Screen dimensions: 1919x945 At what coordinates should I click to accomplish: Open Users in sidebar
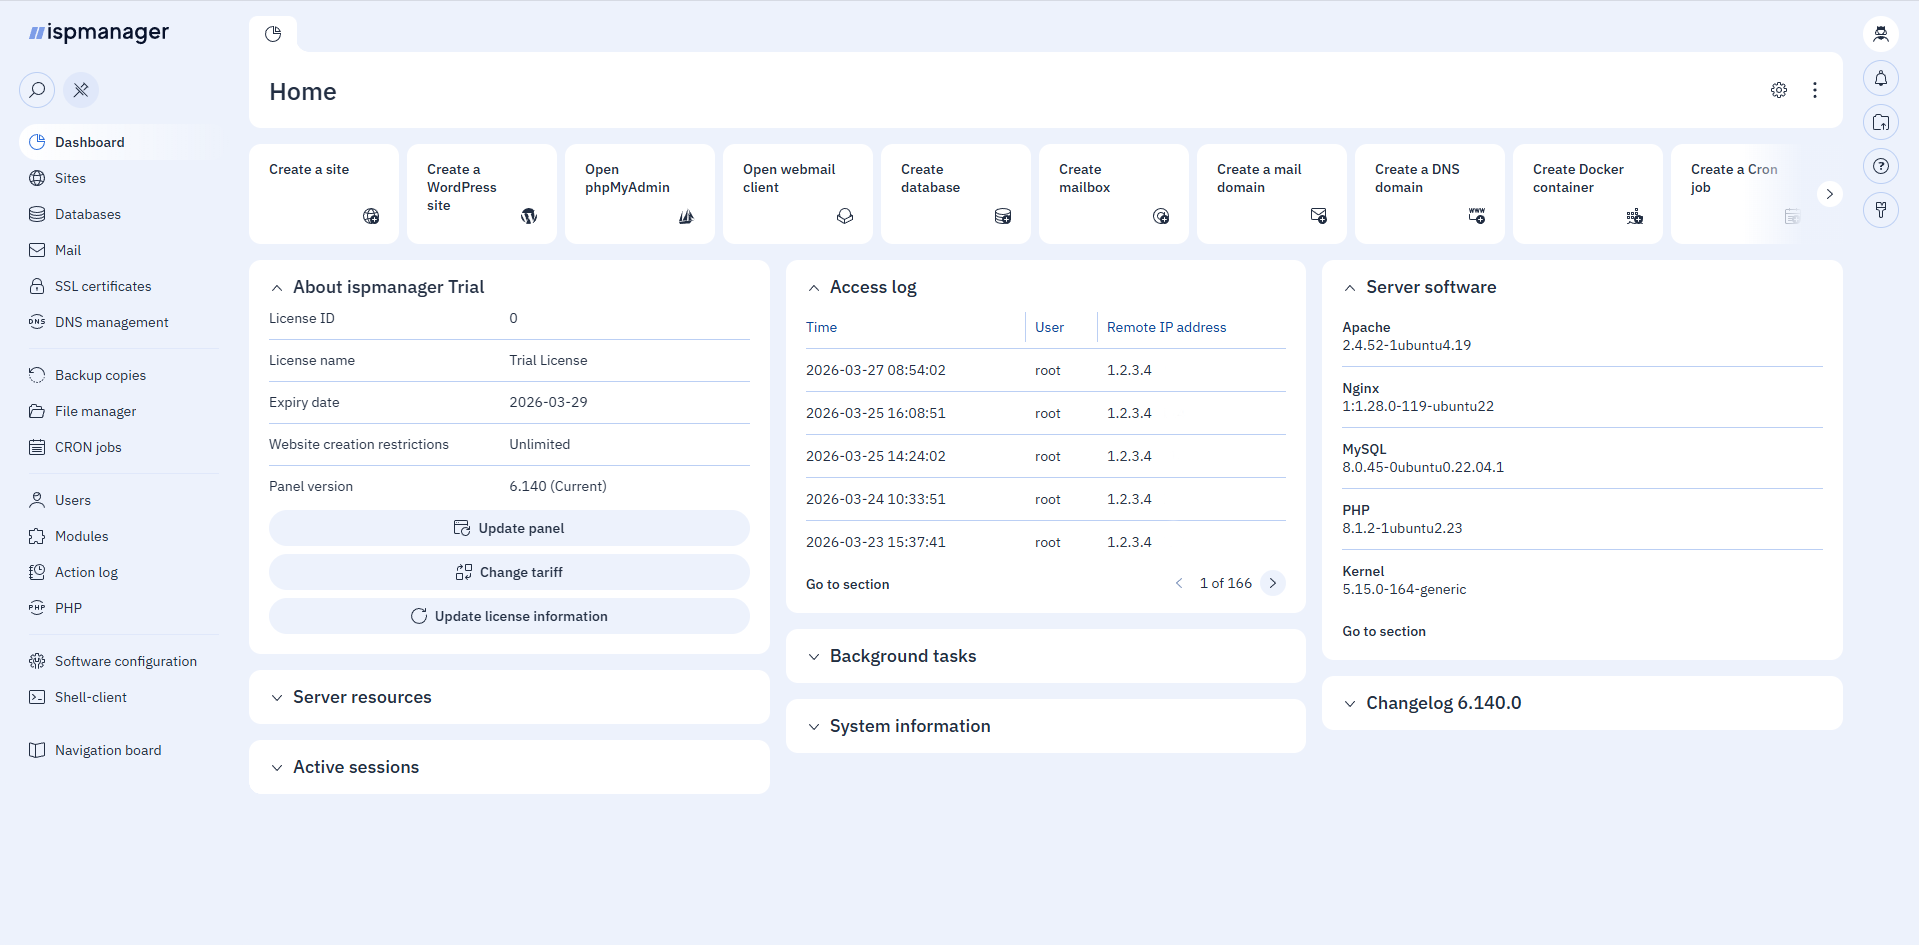pyautogui.click(x=119, y=500)
